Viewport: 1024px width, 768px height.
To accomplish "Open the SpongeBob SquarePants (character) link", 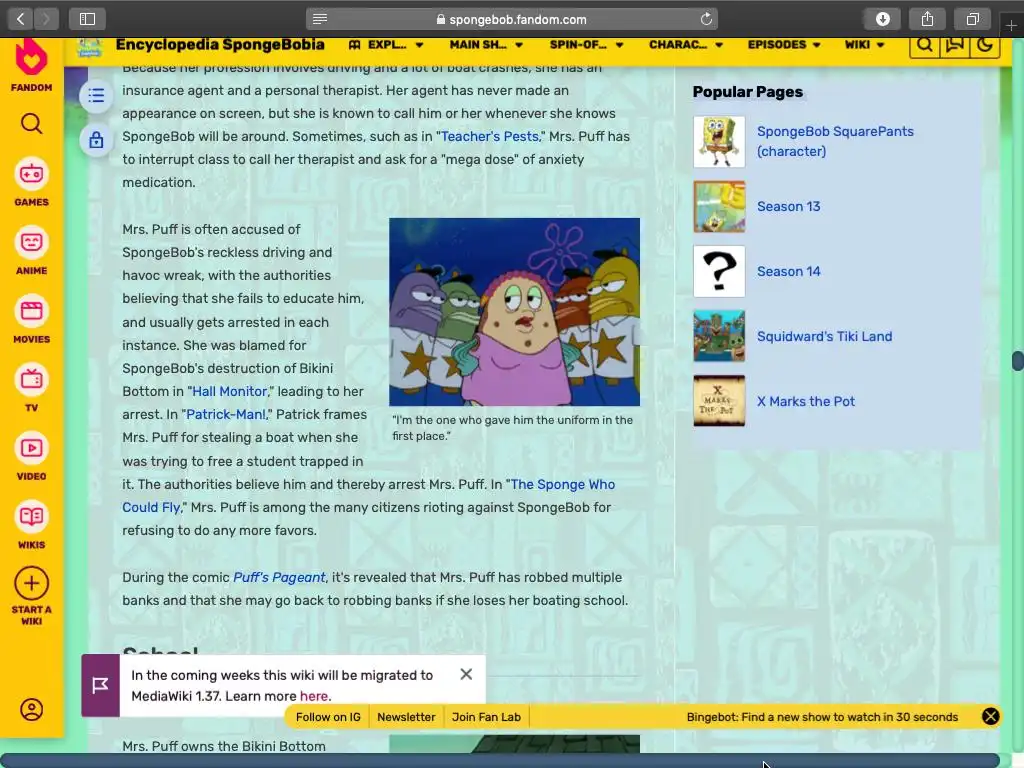I will coord(835,141).
